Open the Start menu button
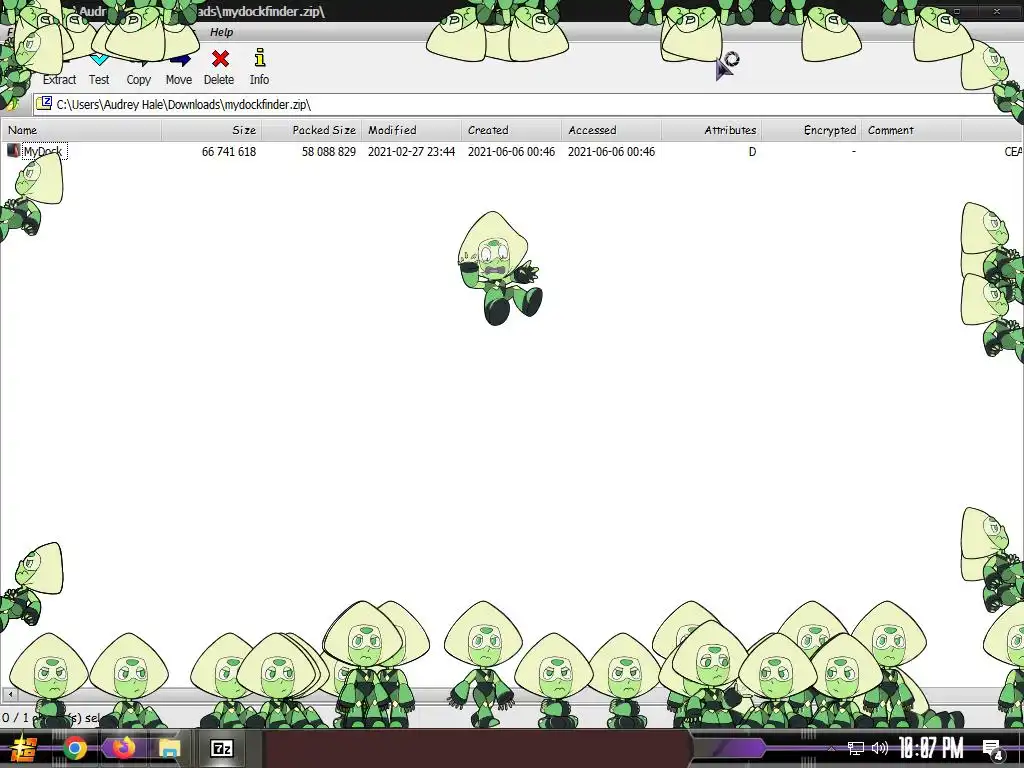This screenshot has height=768, width=1024. click(24, 748)
